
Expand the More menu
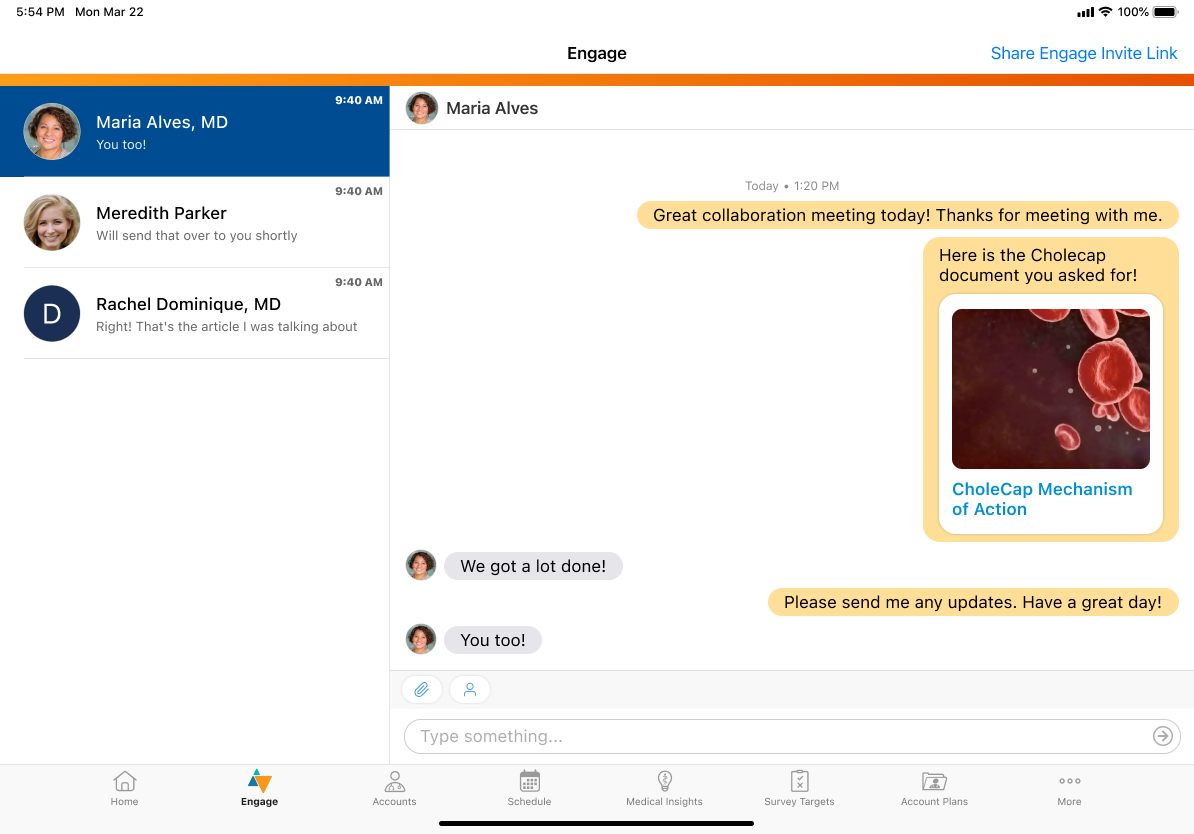[1069, 787]
